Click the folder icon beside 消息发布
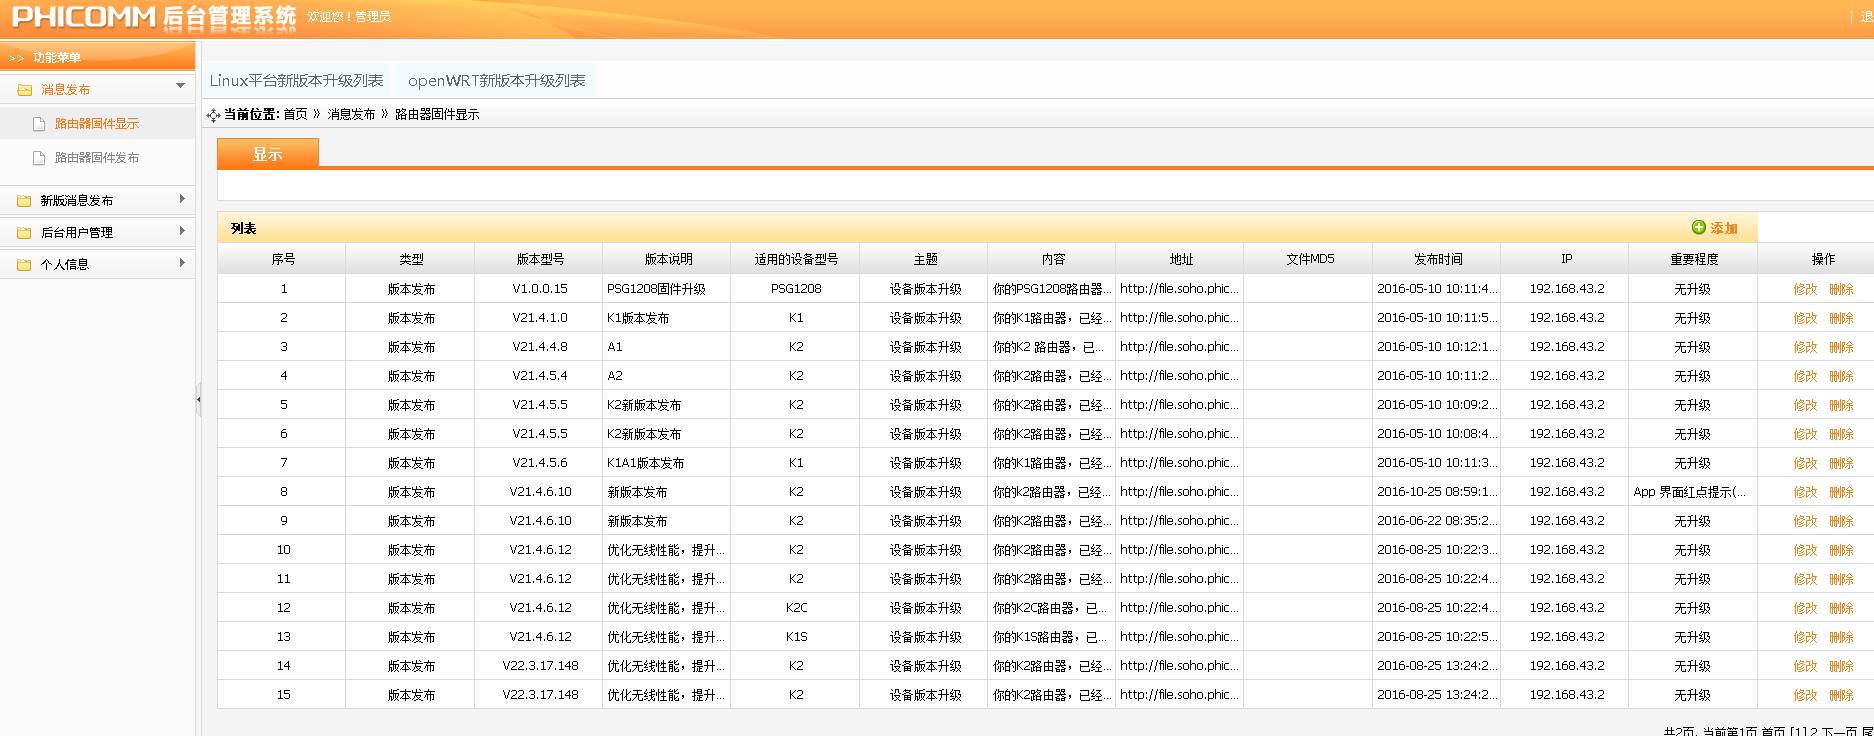This screenshot has width=1874, height=736. [24, 90]
